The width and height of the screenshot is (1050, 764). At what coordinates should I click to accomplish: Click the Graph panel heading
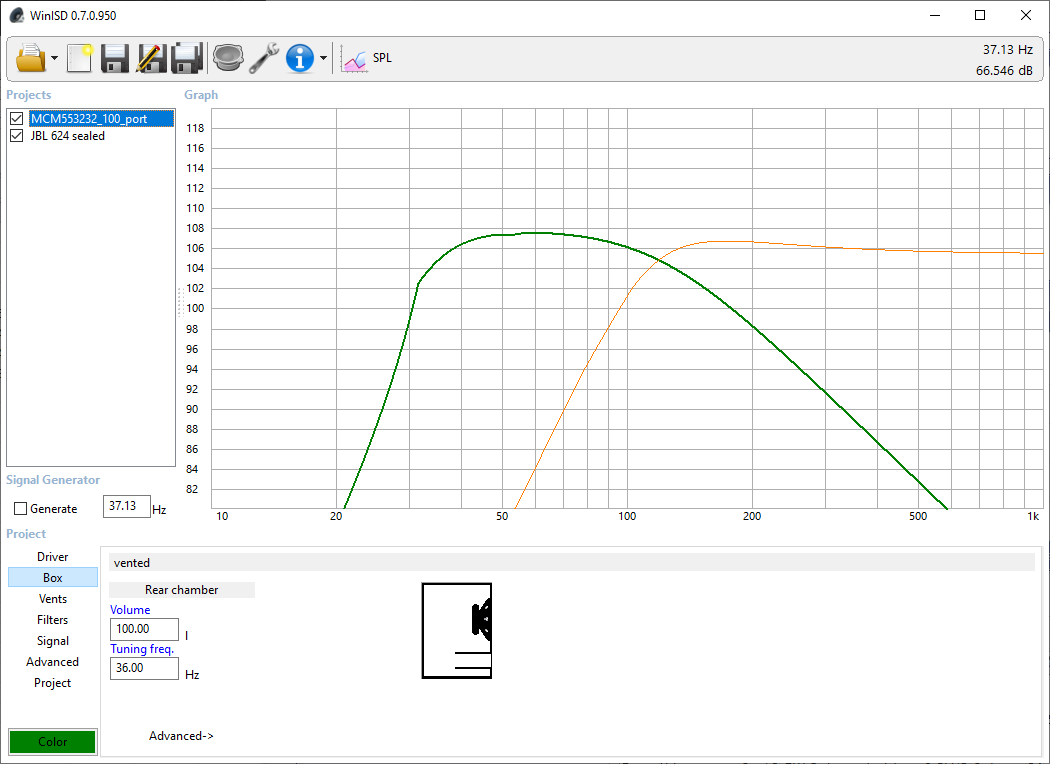(x=201, y=94)
